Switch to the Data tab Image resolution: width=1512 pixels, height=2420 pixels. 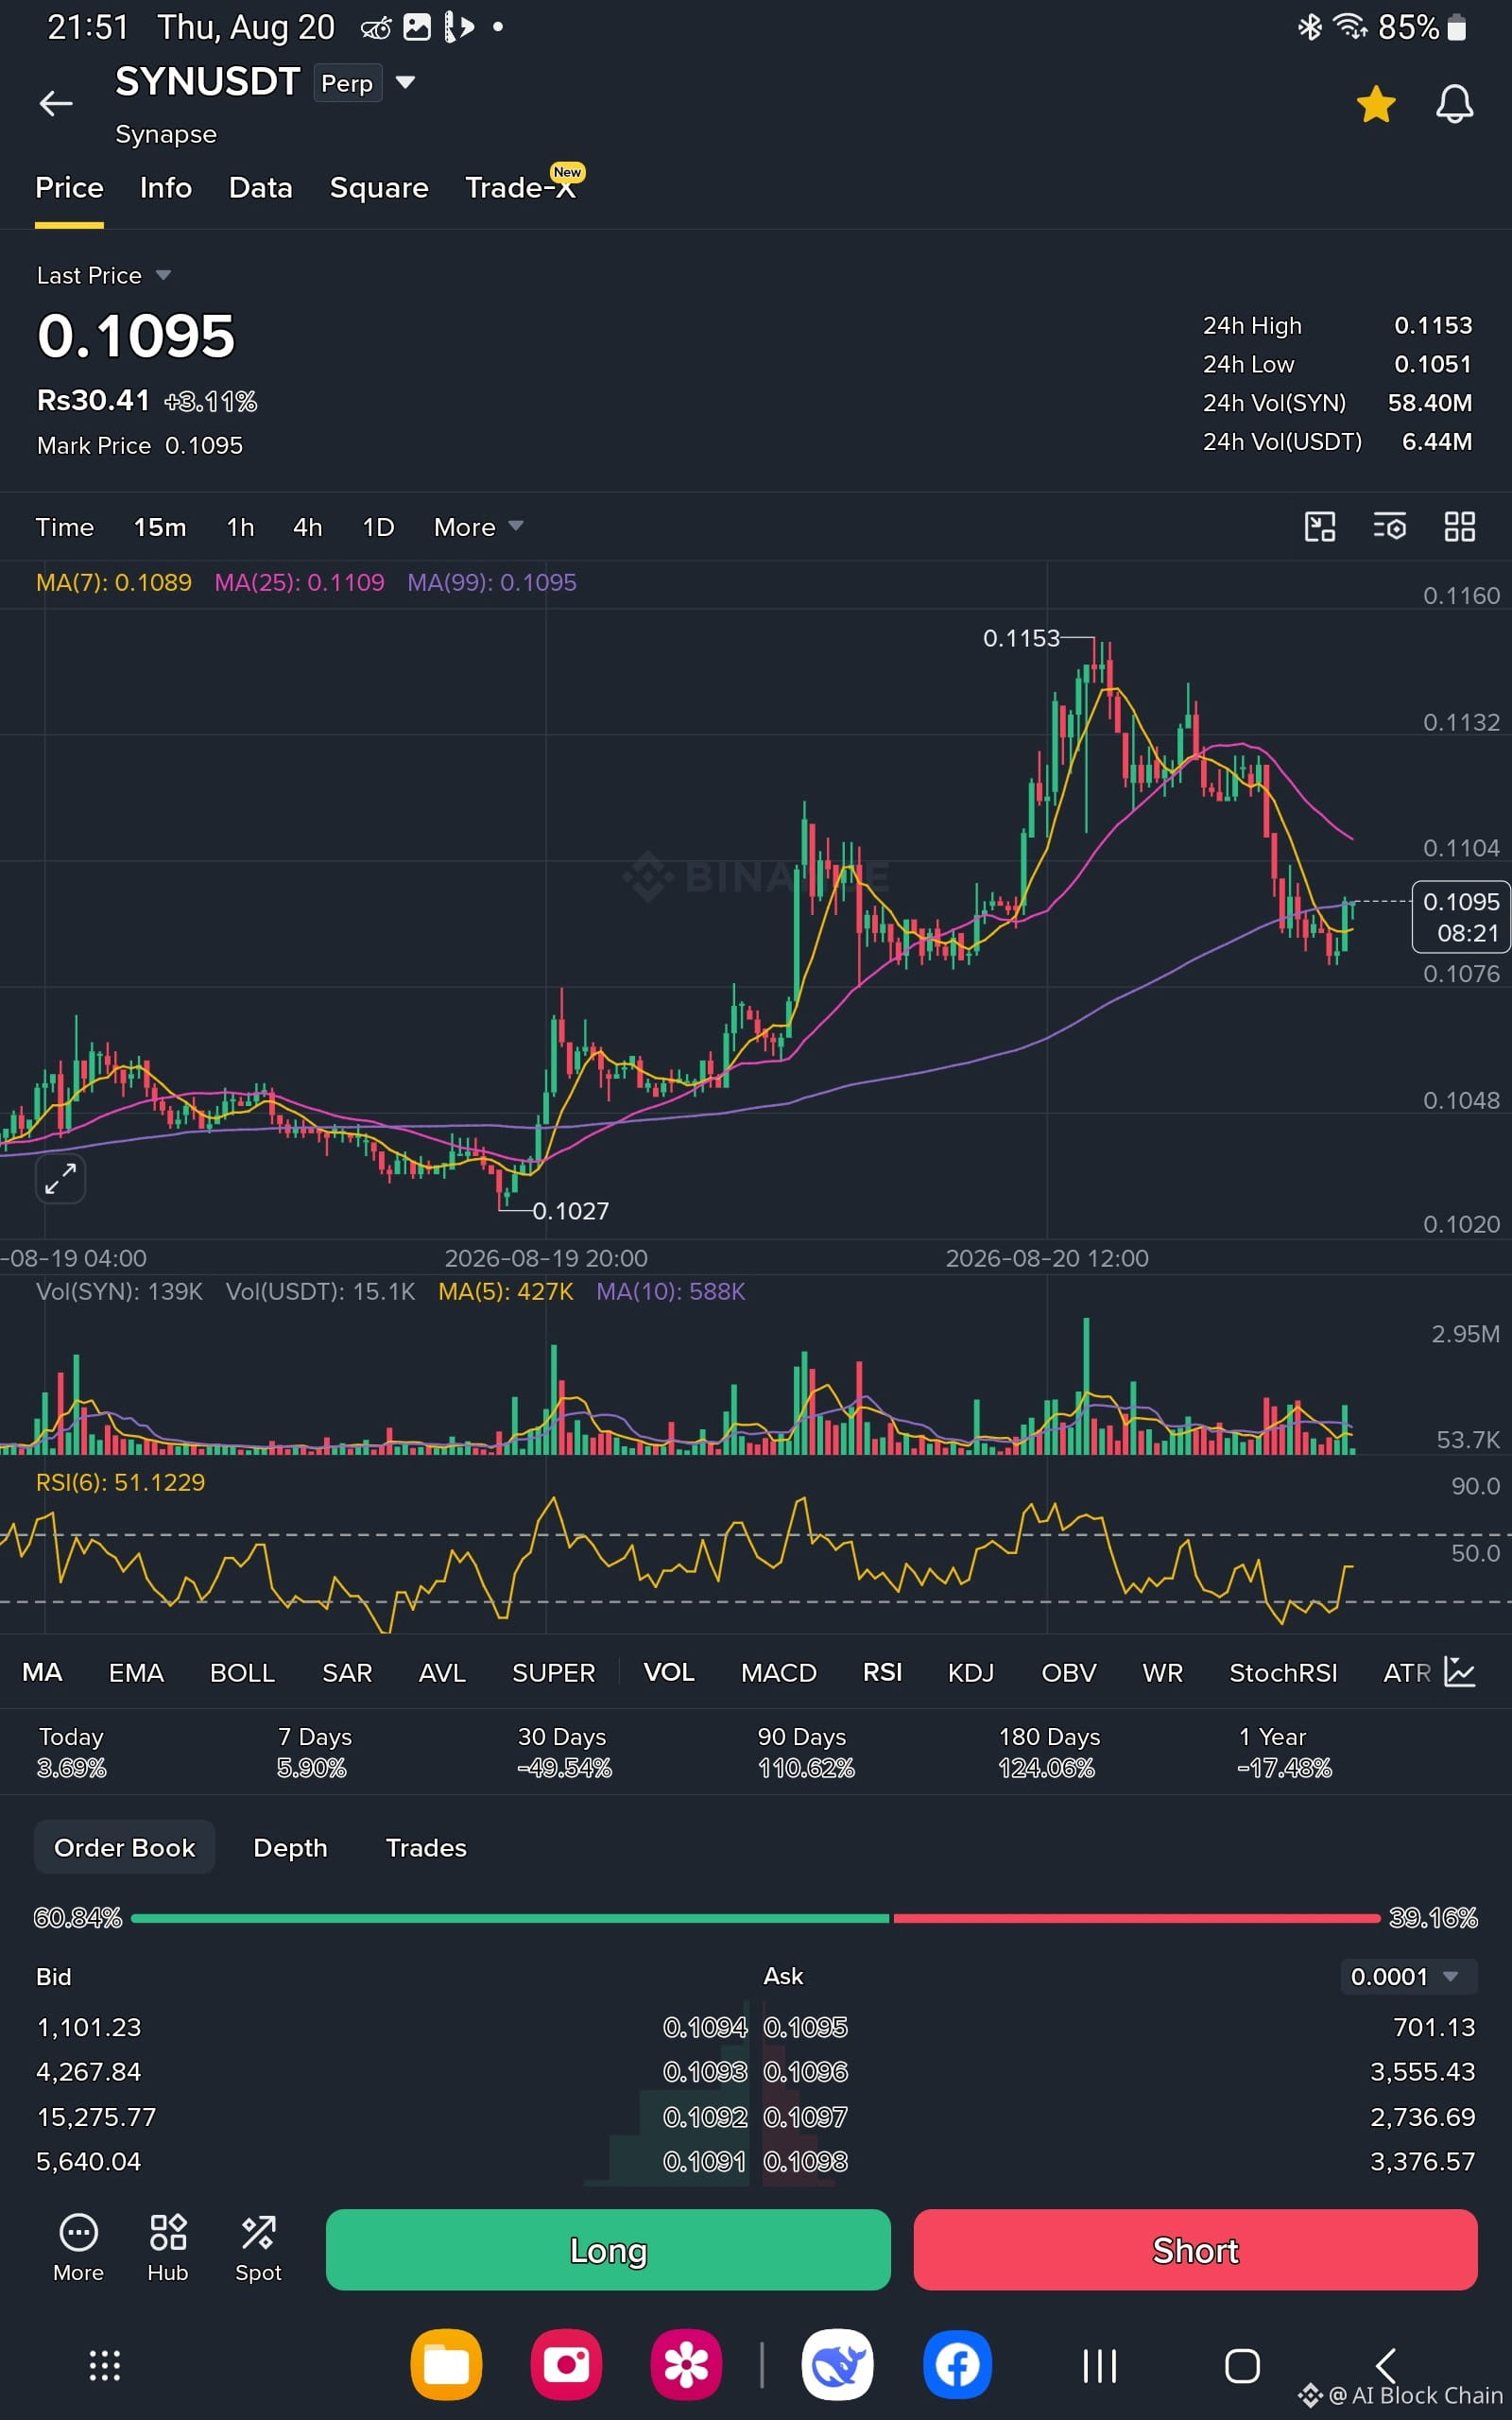tap(260, 188)
